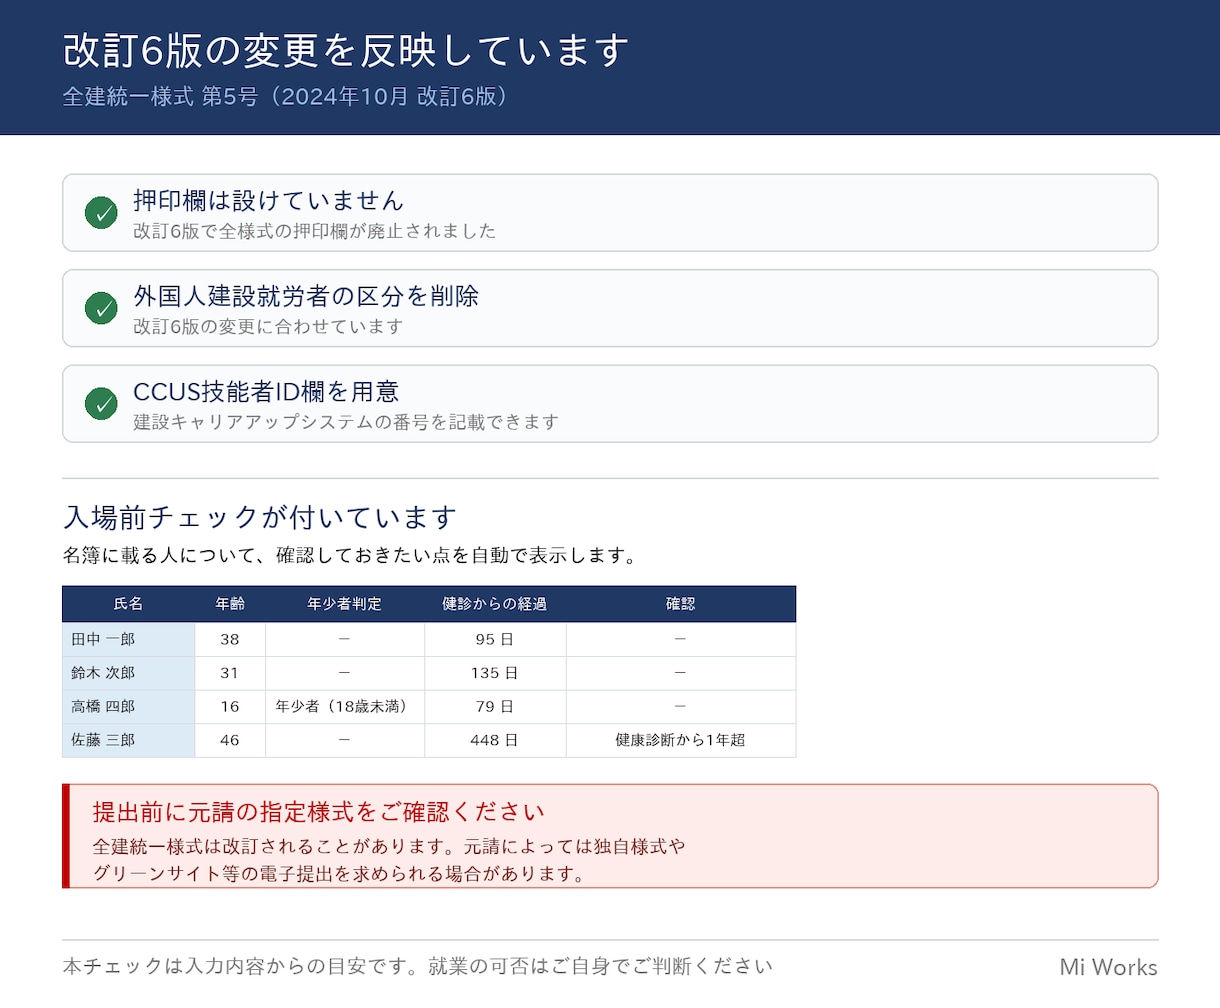The height and width of the screenshot is (1008, 1220).
Task: Click the age value 38
Action: (230, 639)
